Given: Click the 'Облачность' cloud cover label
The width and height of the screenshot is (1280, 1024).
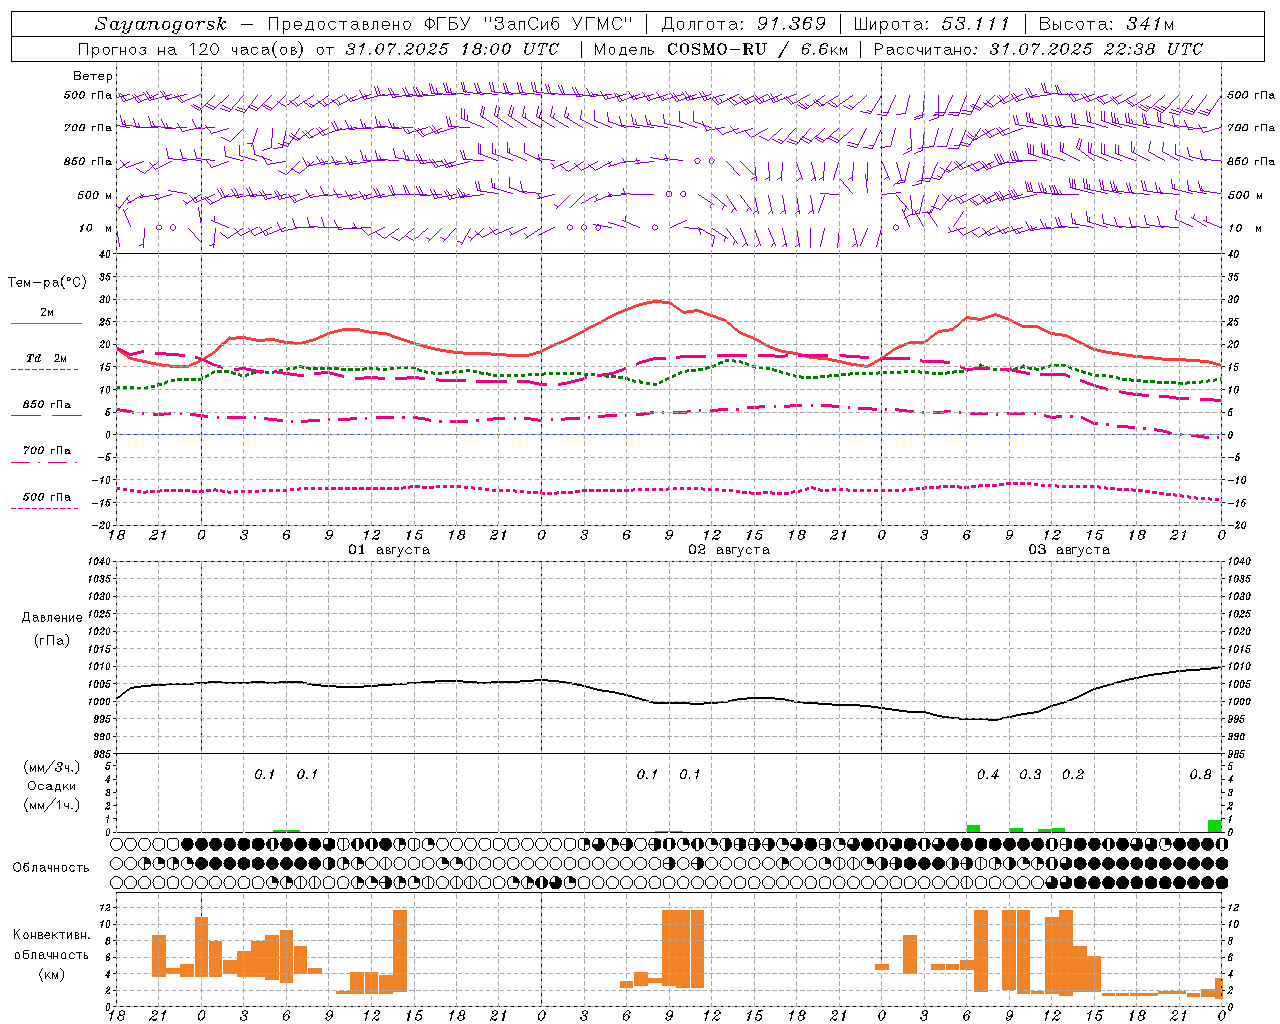Looking at the screenshot, I should tap(51, 867).
